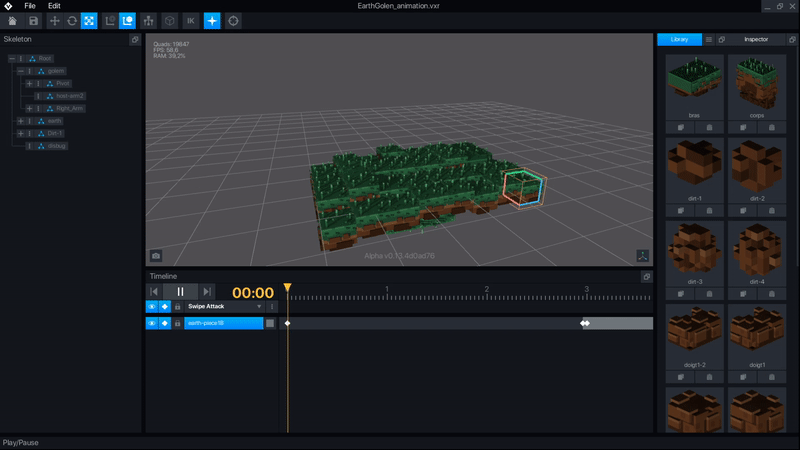Expand the Right_Arm node
Screen dimensions: 800x450
click(29, 109)
